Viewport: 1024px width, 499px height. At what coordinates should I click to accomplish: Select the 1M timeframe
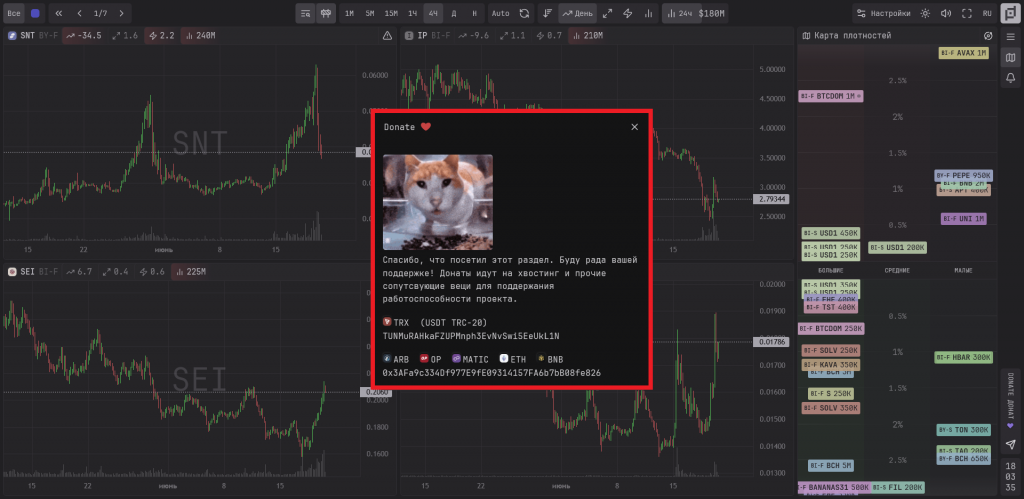(x=349, y=13)
